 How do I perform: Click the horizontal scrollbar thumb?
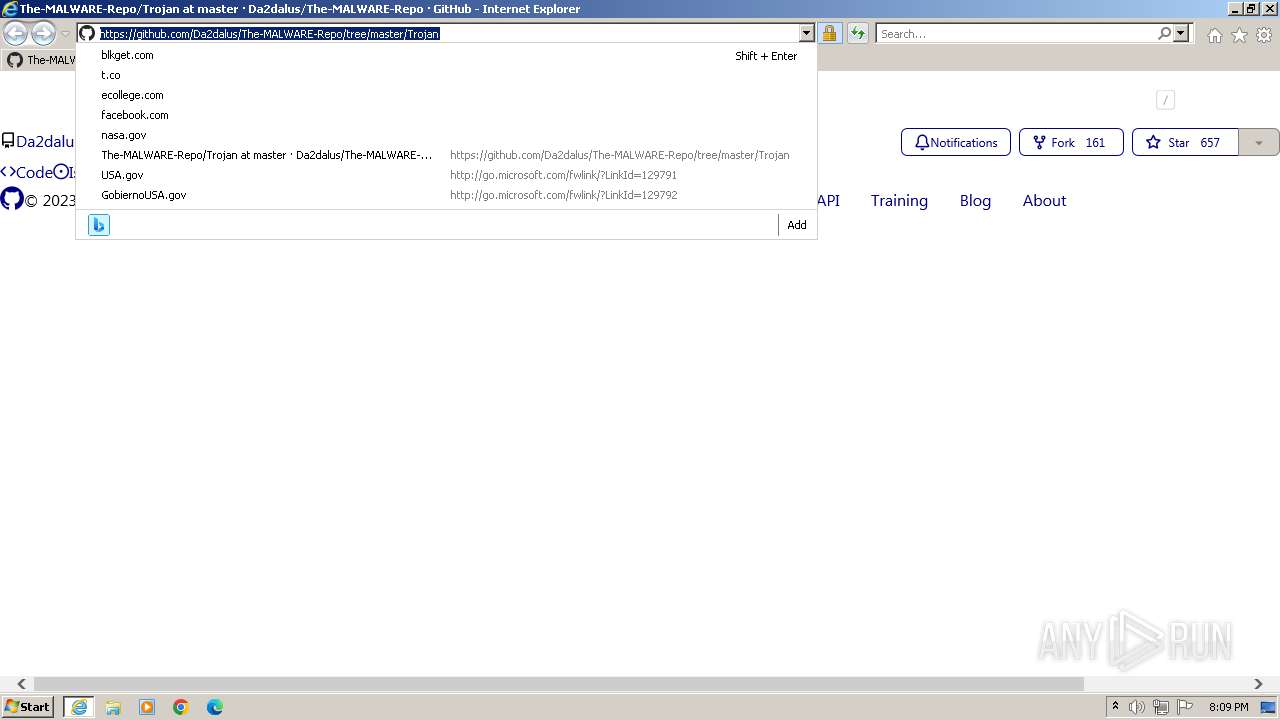point(559,684)
